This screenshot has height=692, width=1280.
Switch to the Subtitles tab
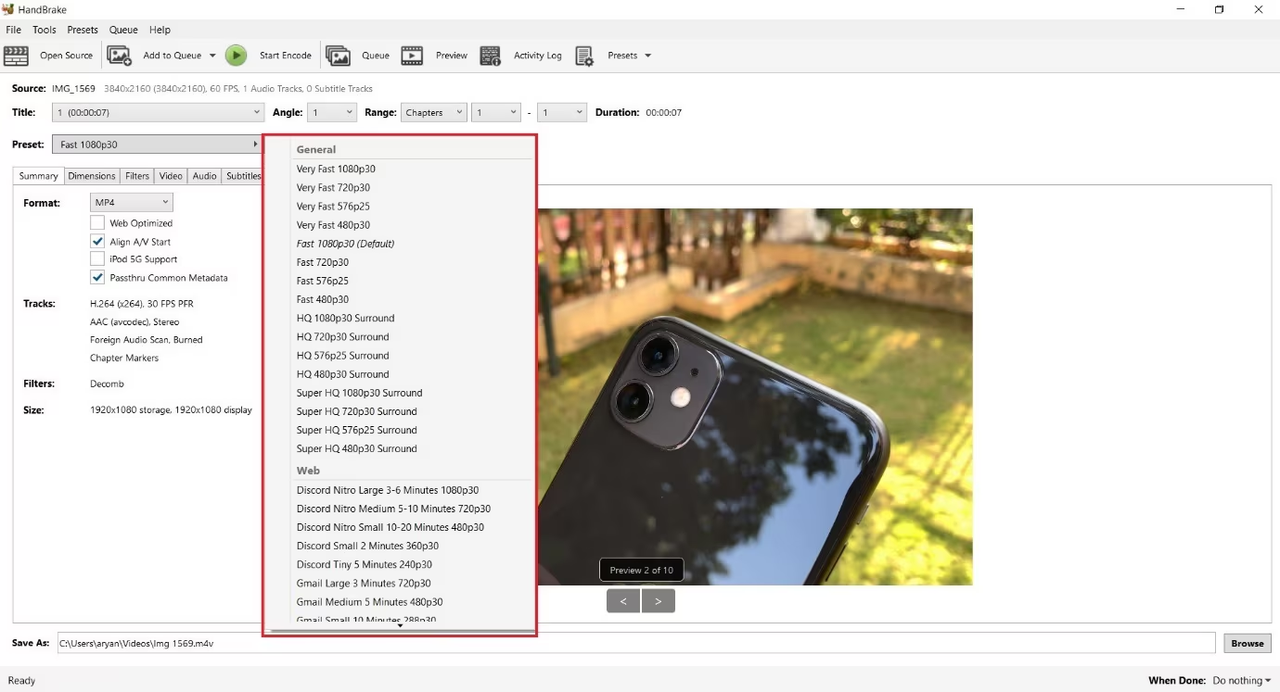point(242,176)
